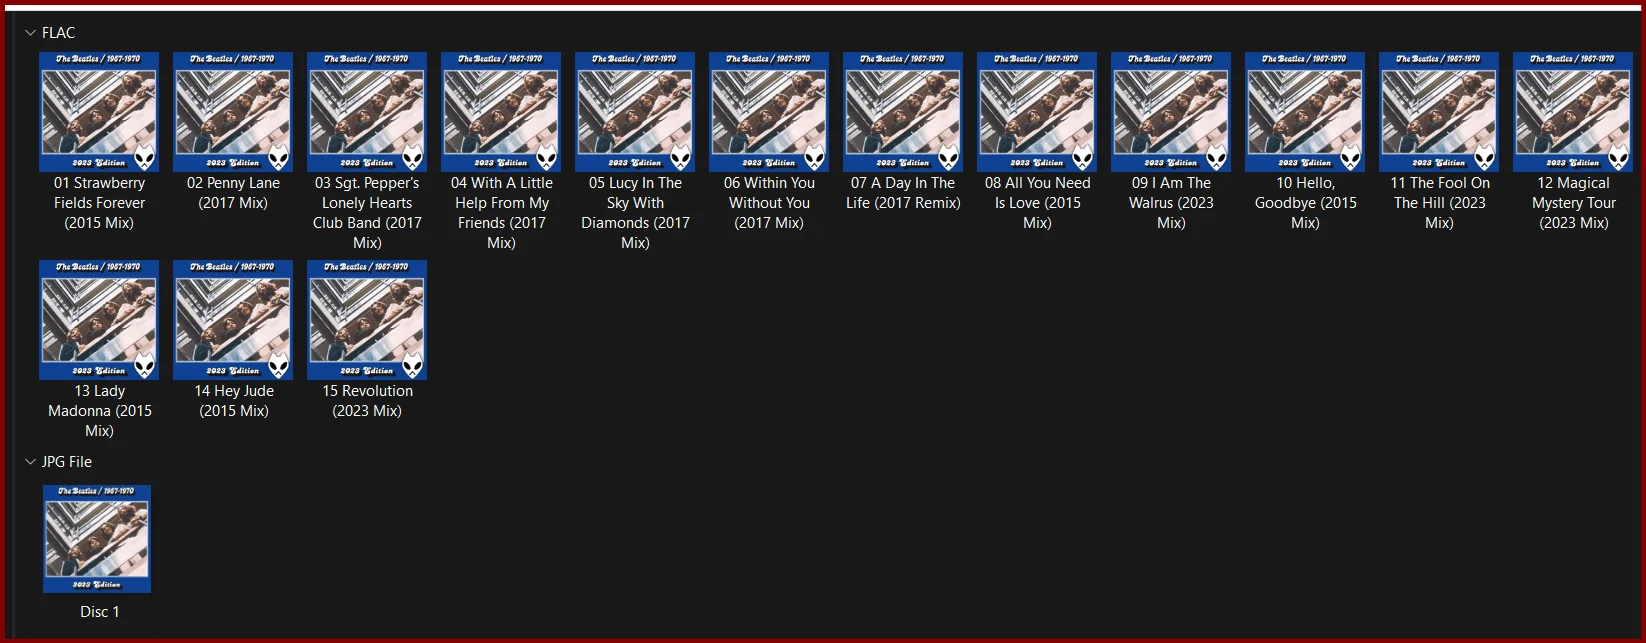Select the 06 Within You Without You file icon
This screenshot has width=1646, height=643.
point(769,112)
